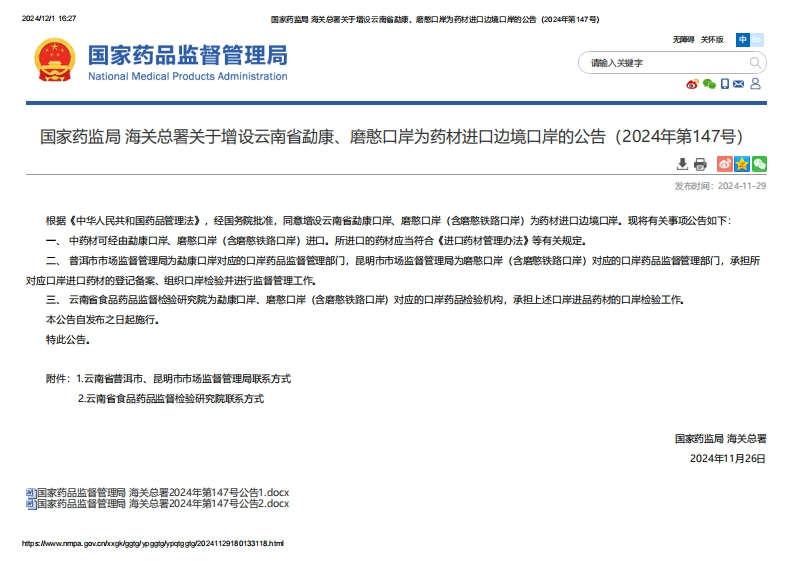Switch language to En

pos(757,40)
